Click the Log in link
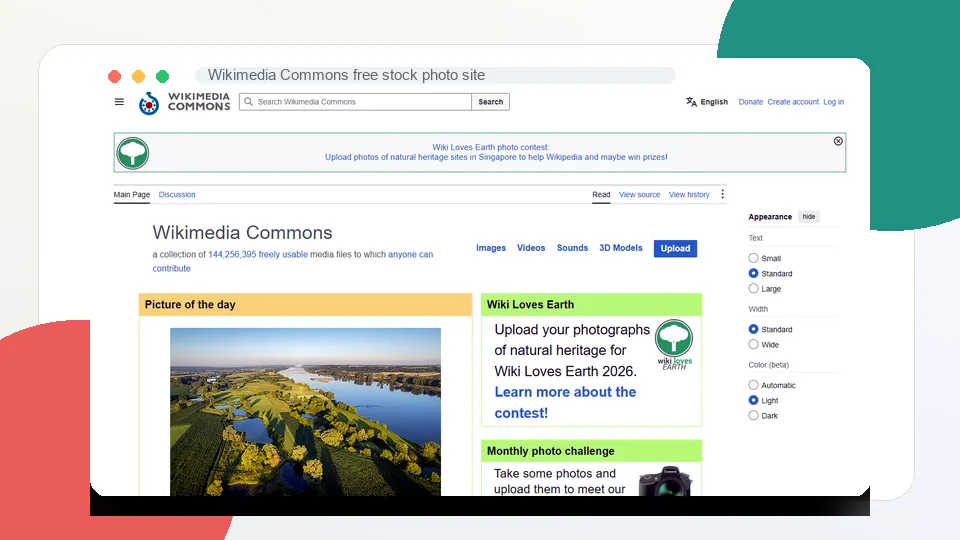 (833, 102)
